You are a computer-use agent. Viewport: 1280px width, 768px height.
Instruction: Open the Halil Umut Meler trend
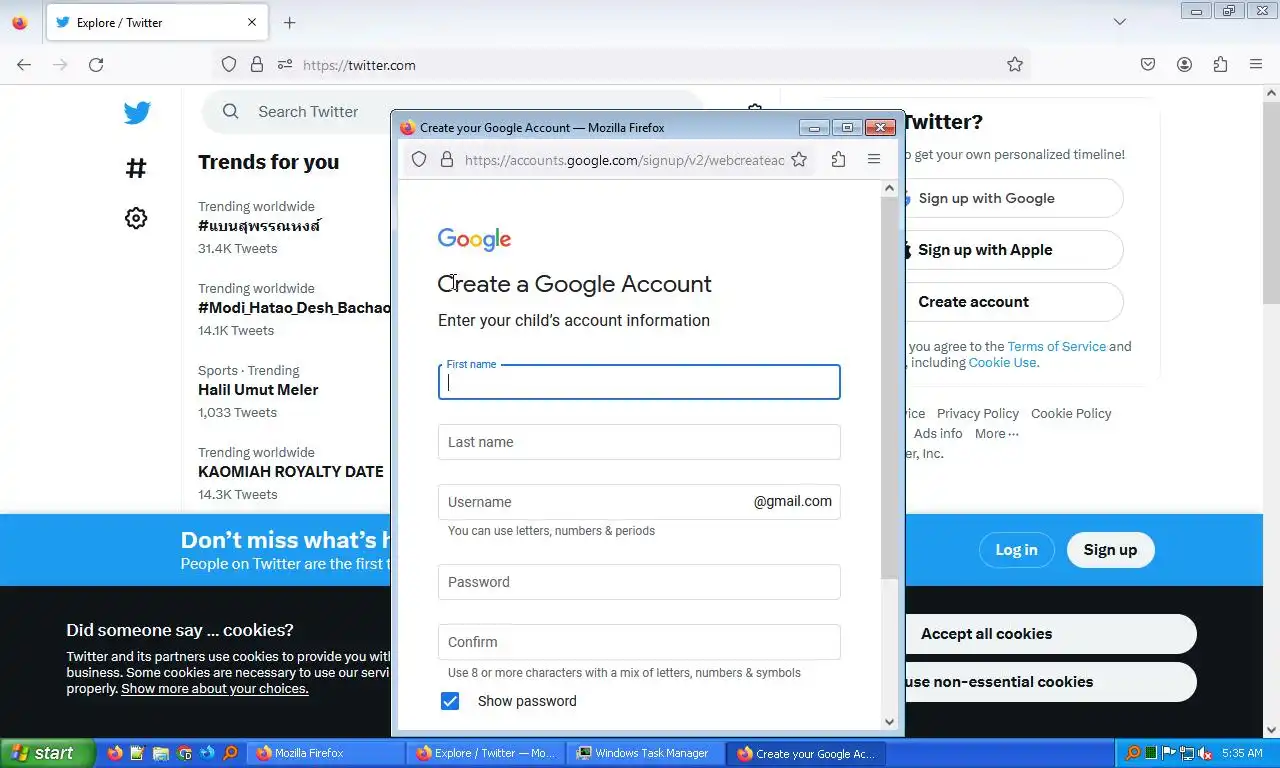[x=258, y=390]
